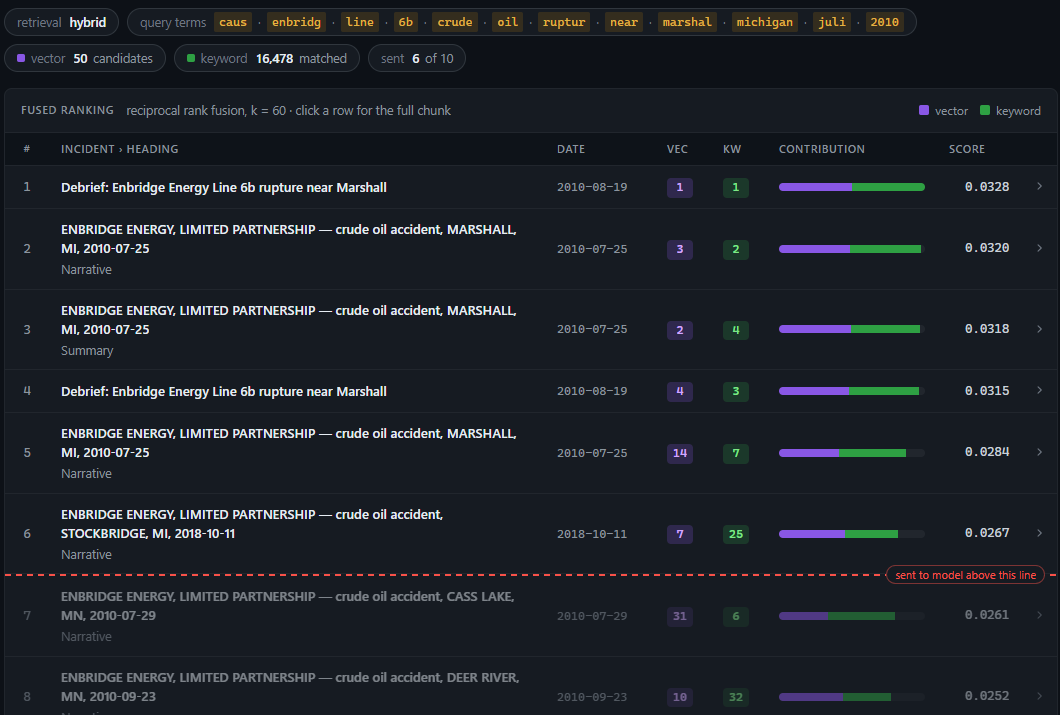The image size is (1060, 715).
Task: Open the chevron on the 0.0318 Summary row
Action: [x=1039, y=328]
